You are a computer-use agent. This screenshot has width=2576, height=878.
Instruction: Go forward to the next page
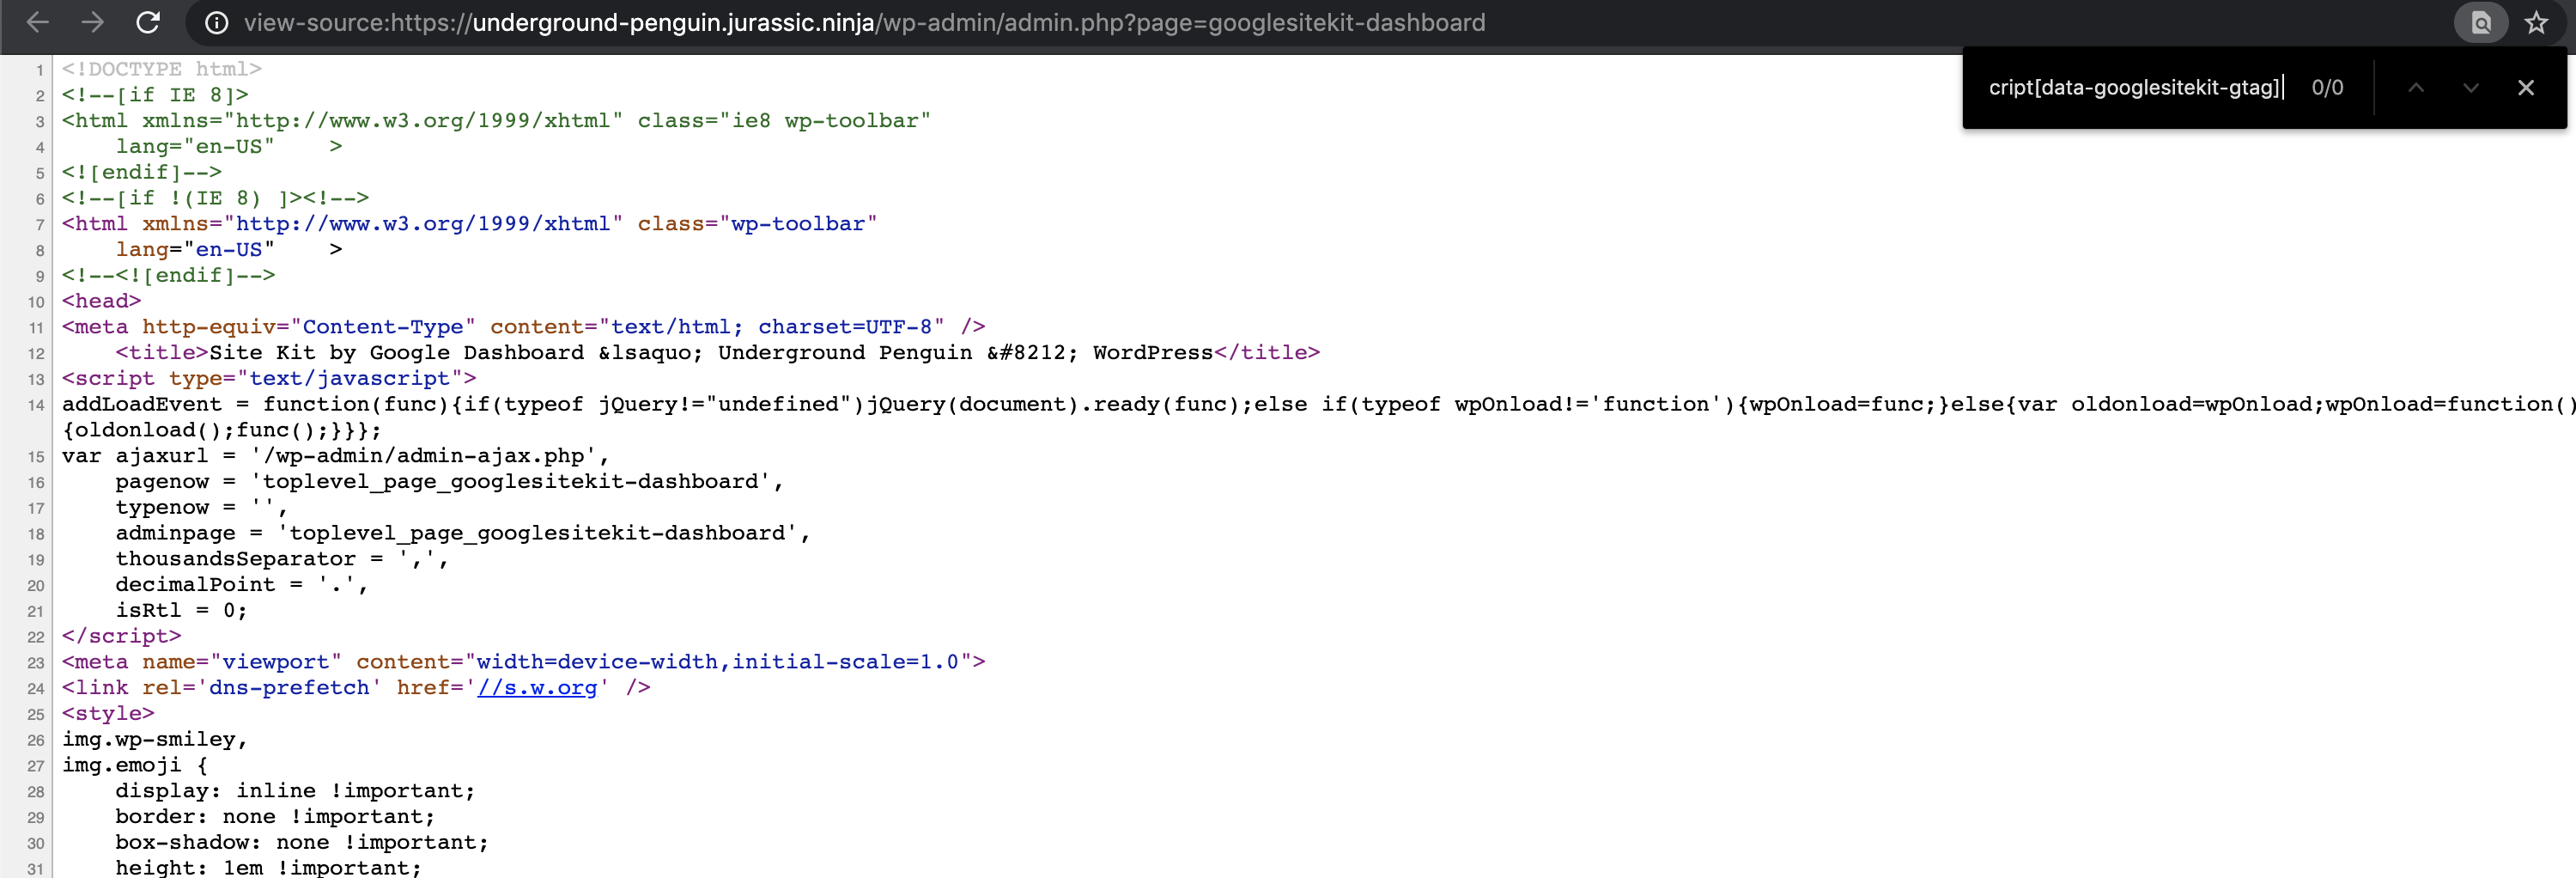point(93,22)
